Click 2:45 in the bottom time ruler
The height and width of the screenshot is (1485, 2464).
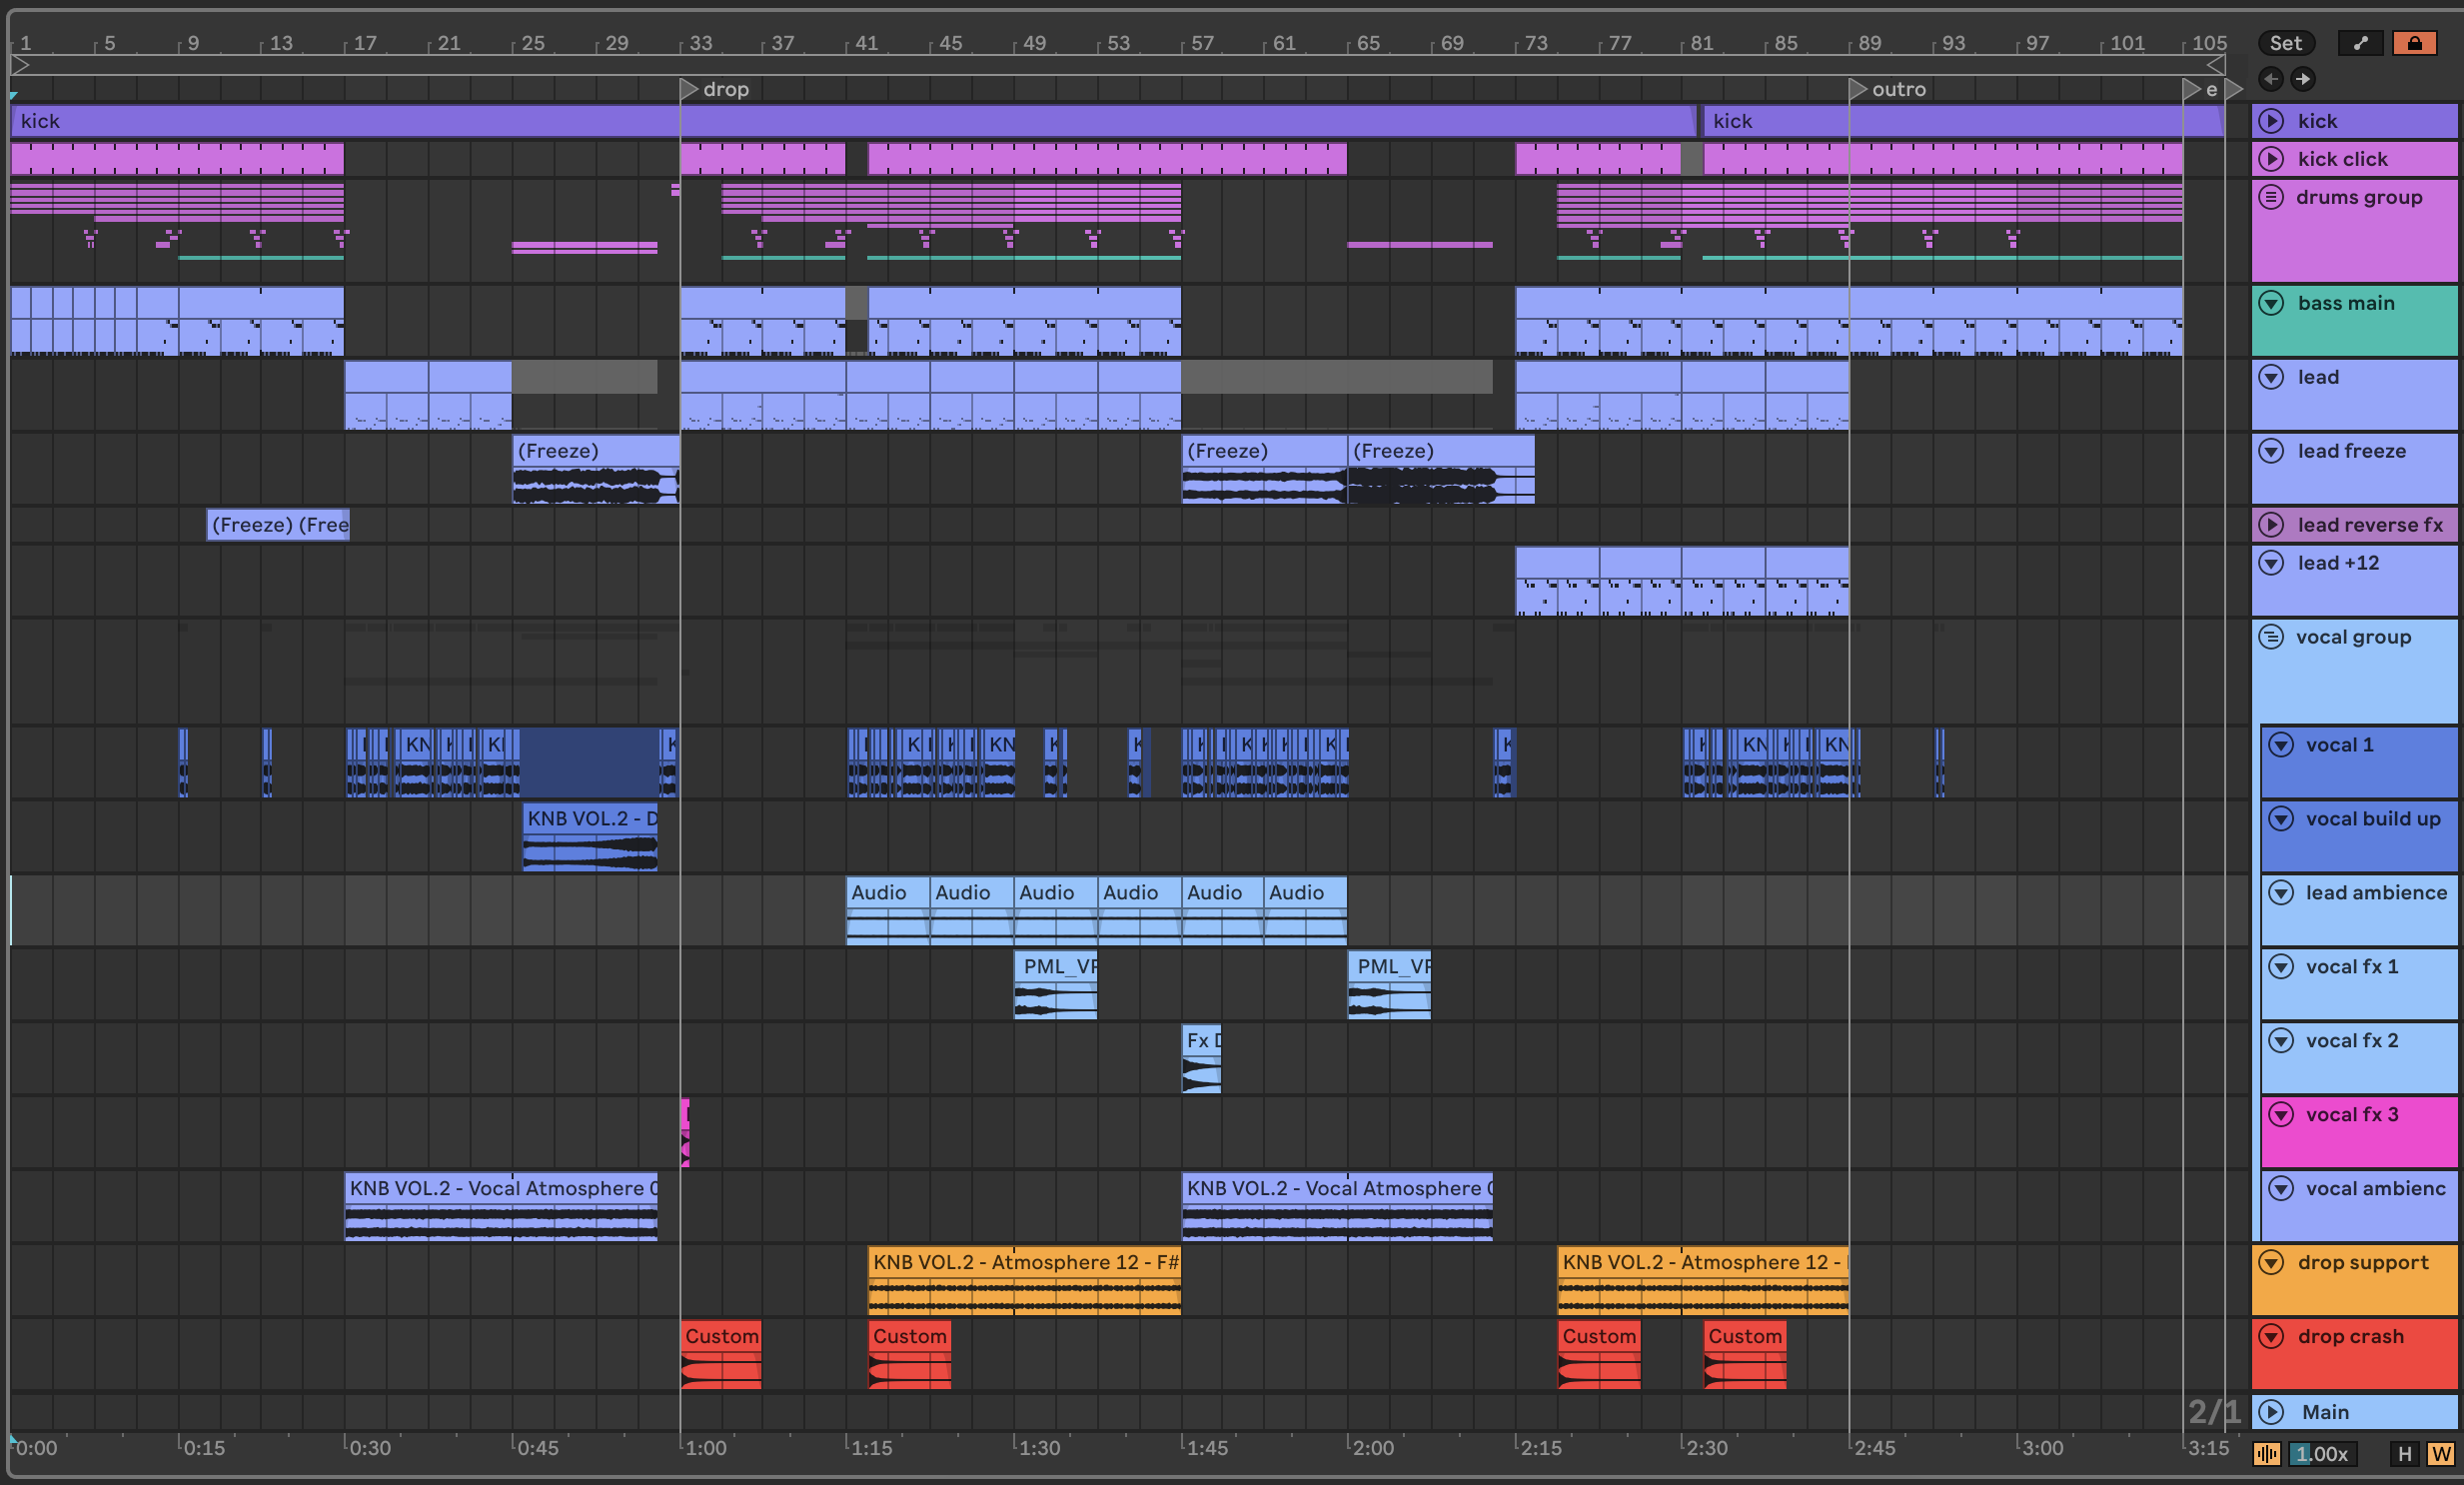pos(1873,1448)
